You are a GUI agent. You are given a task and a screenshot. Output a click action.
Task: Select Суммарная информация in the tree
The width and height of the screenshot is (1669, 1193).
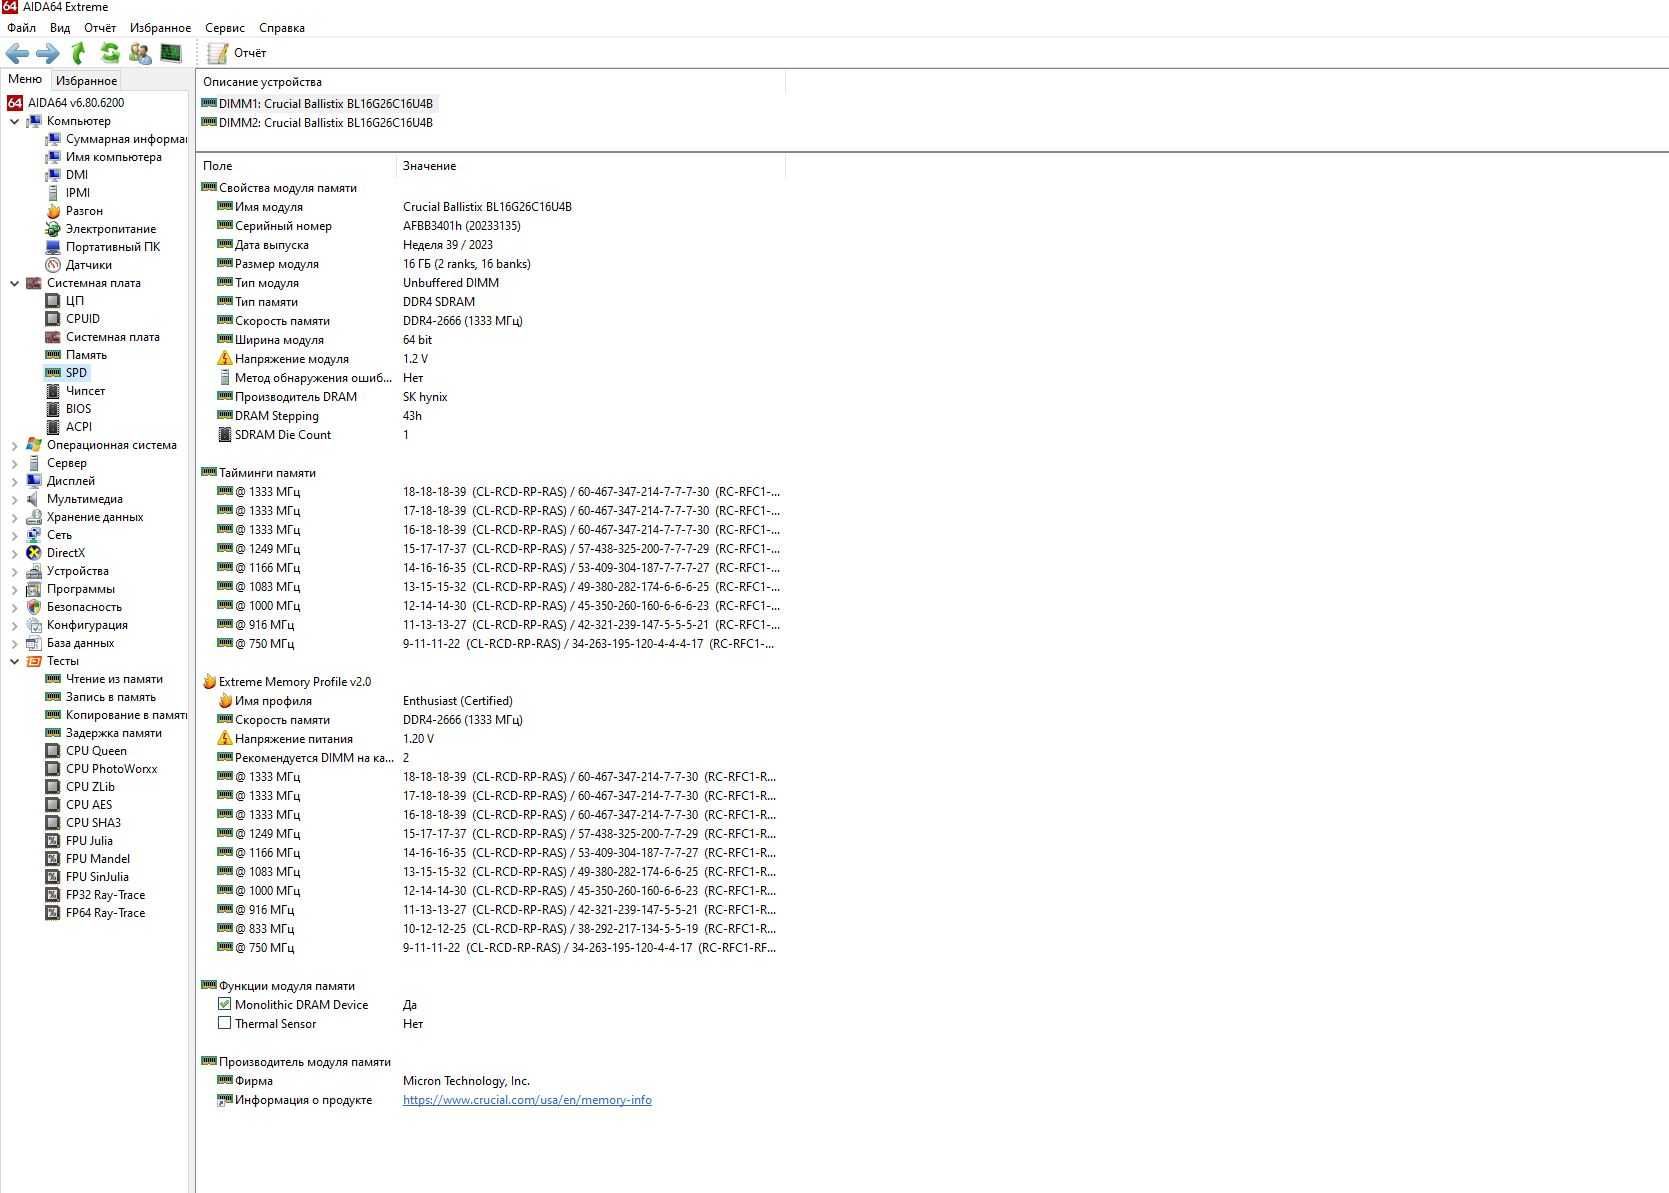click(x=117, y=139)
